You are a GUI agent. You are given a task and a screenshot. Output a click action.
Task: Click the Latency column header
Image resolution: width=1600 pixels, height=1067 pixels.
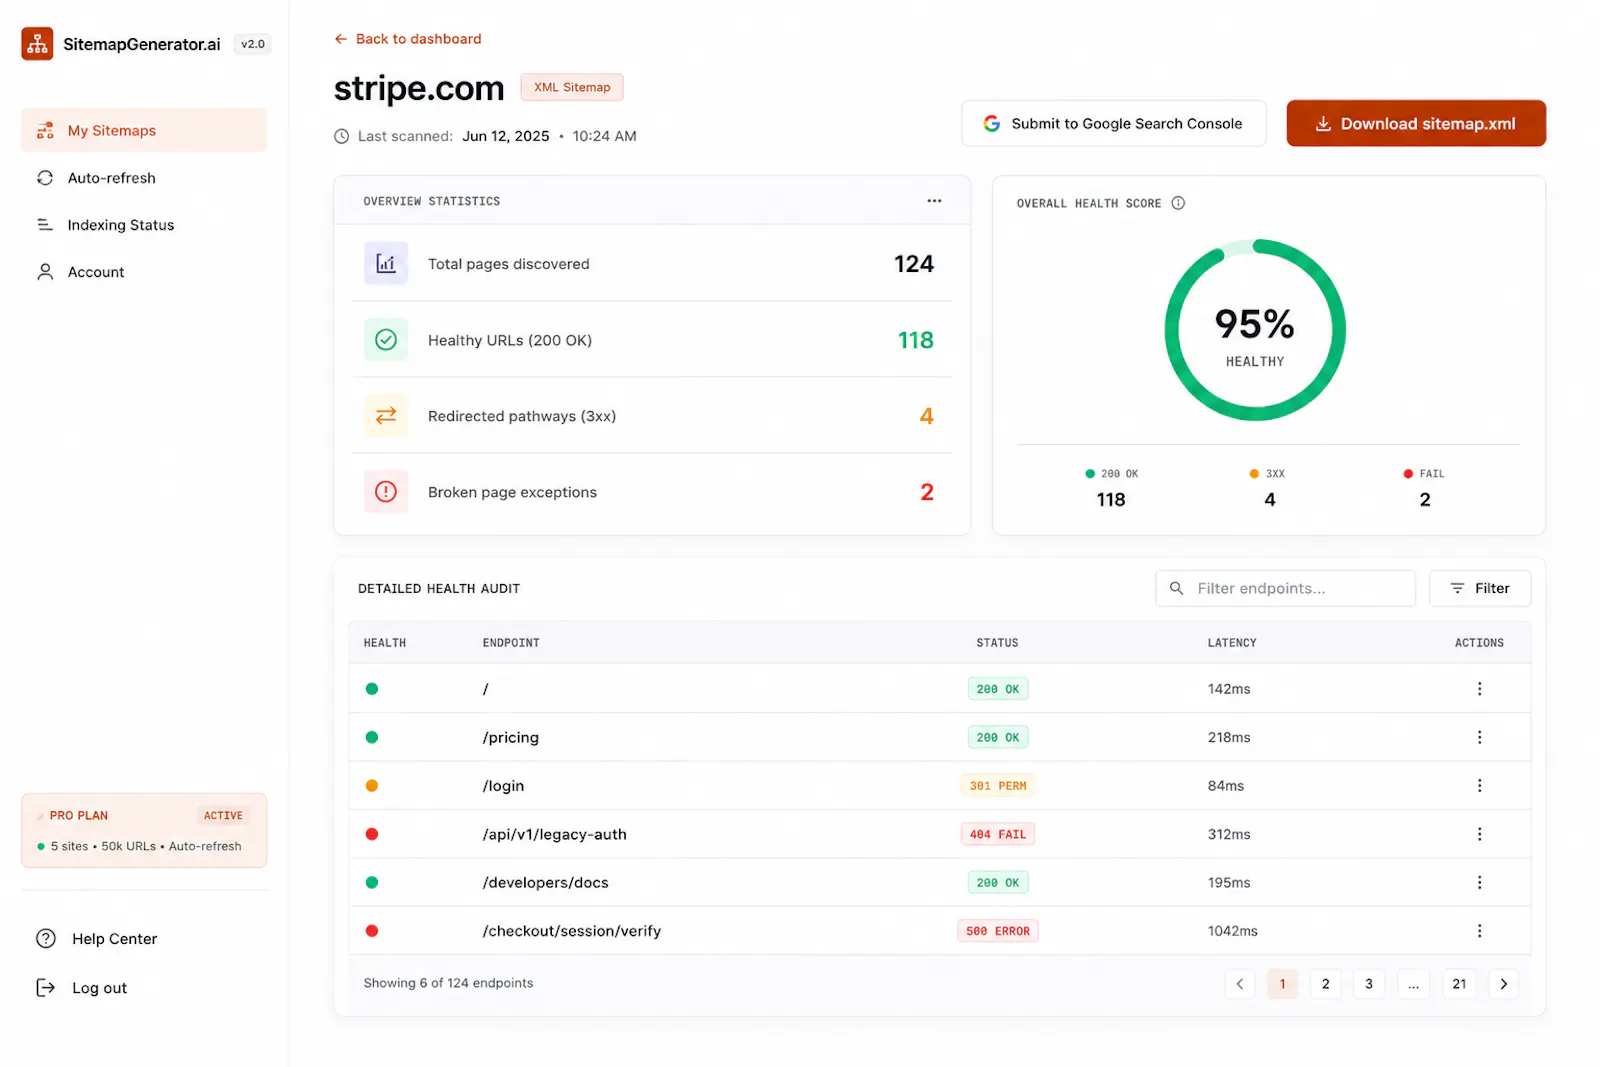pos(1232,643)
